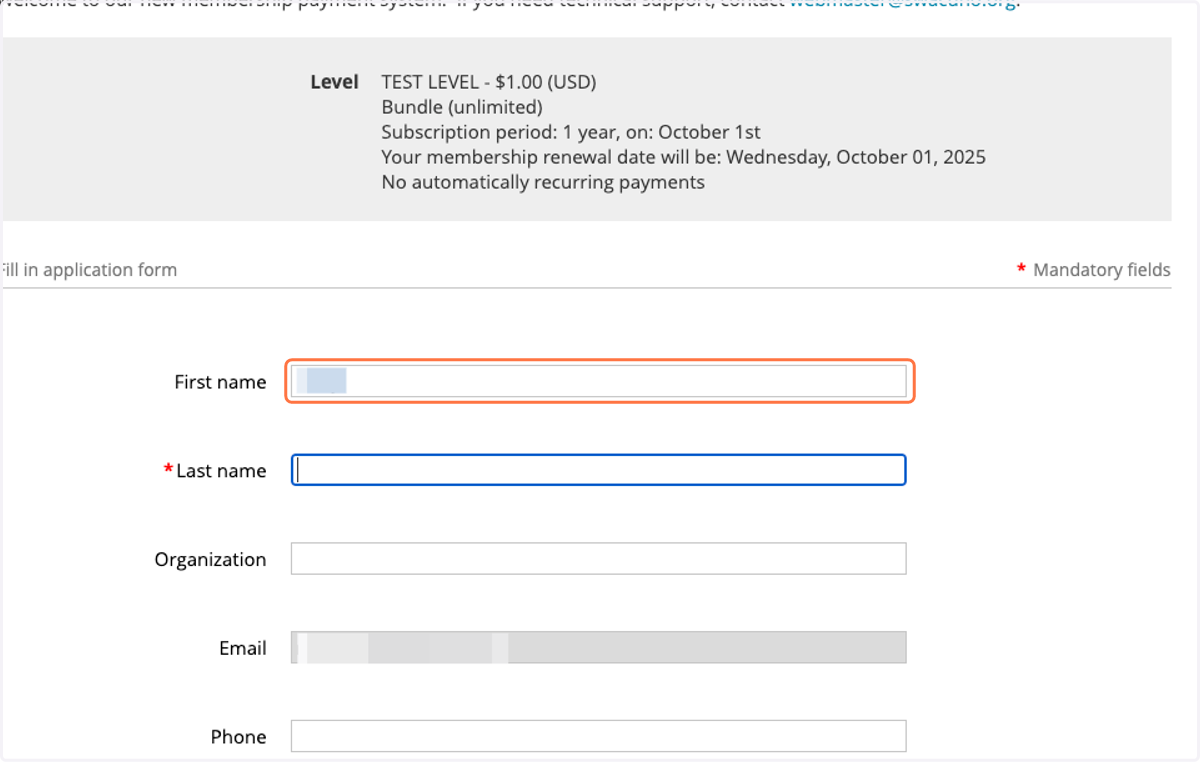Screen dimensions: 1200x762
Task: Select the Organization text box
Action: click(x=599, y=559)
